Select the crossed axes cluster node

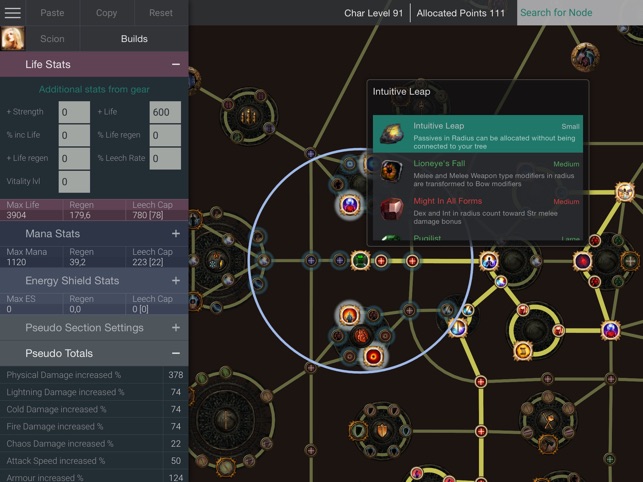tap(549, 420)
